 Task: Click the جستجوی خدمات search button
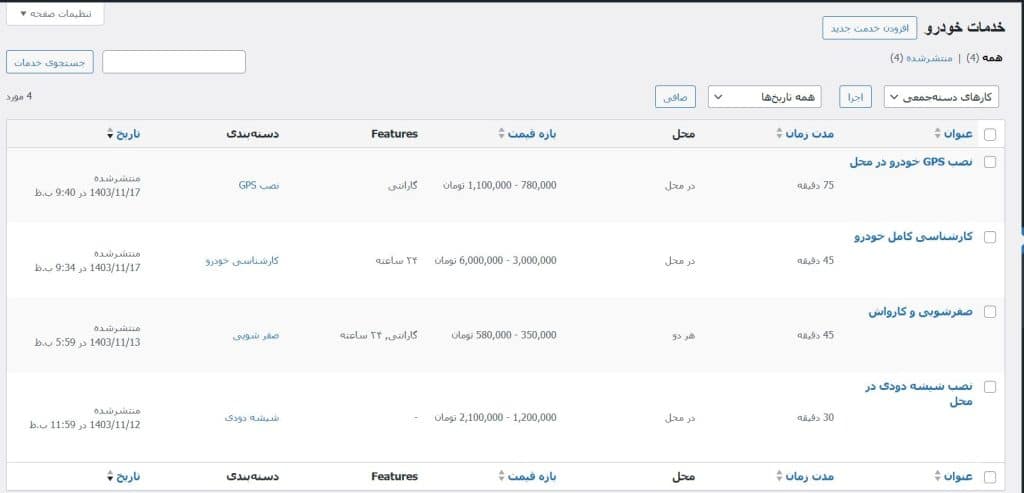coord(50,62)
